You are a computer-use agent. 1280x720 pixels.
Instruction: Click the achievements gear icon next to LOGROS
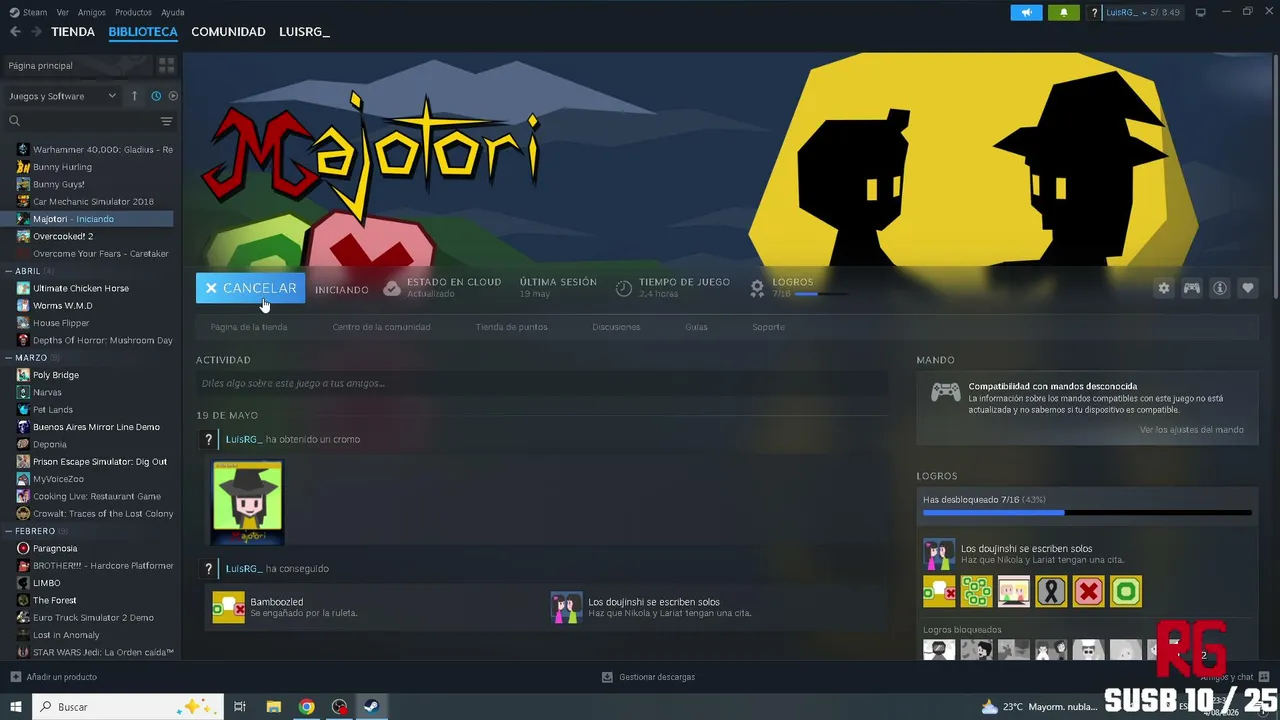click(757, 288)
